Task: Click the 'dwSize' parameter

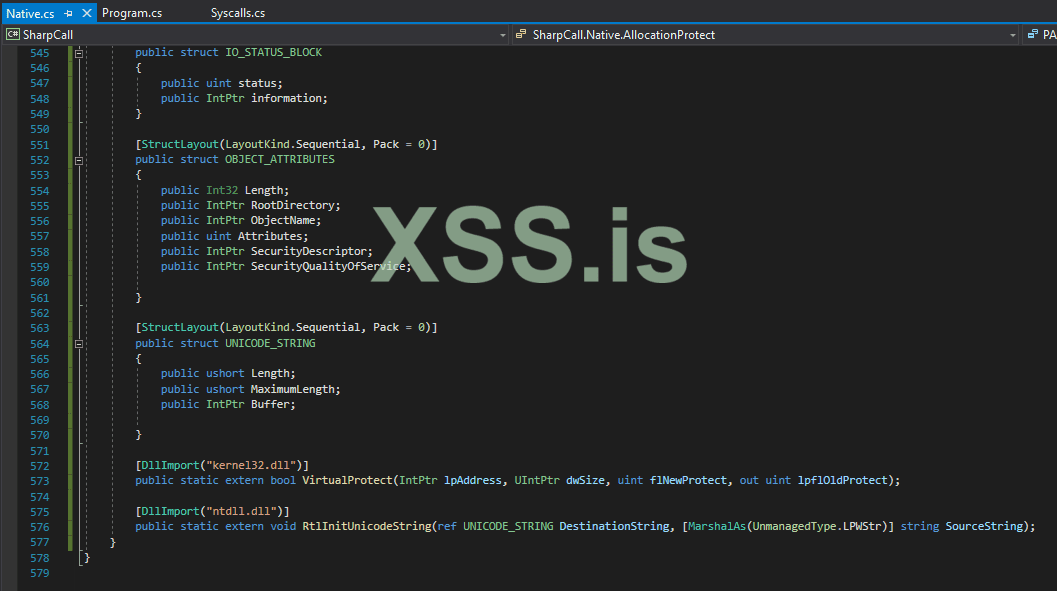Action: click(x=585, y=480)
